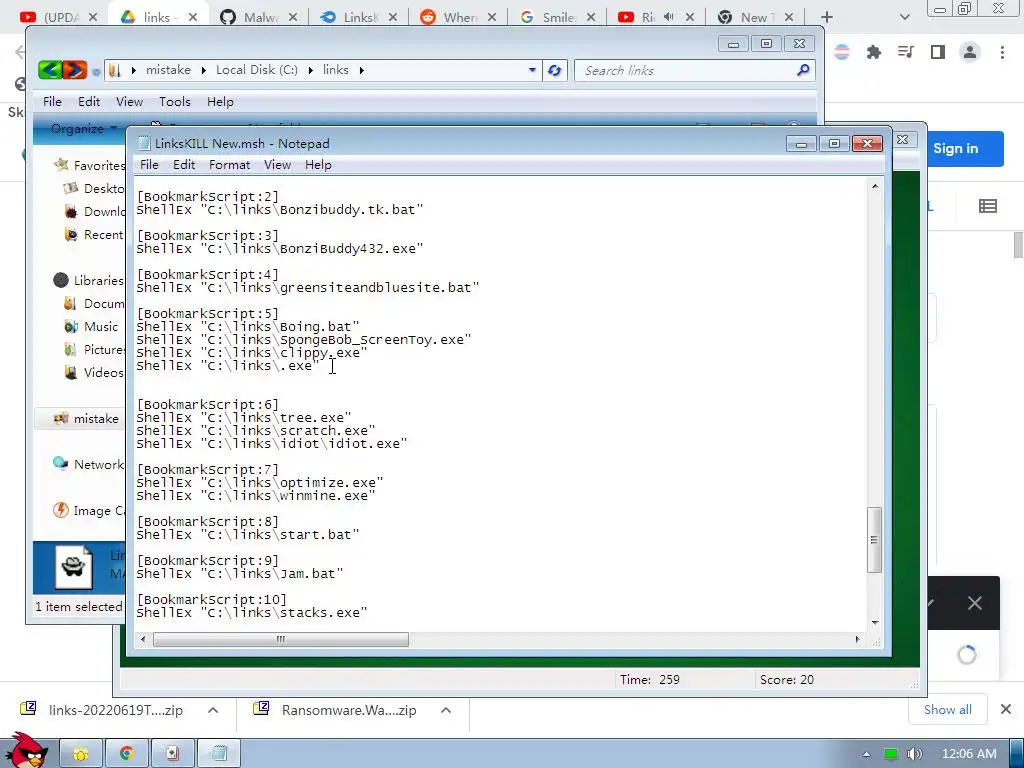Mute the audio-playing YouTube tab speaker icon

click(x=669, y=17)
